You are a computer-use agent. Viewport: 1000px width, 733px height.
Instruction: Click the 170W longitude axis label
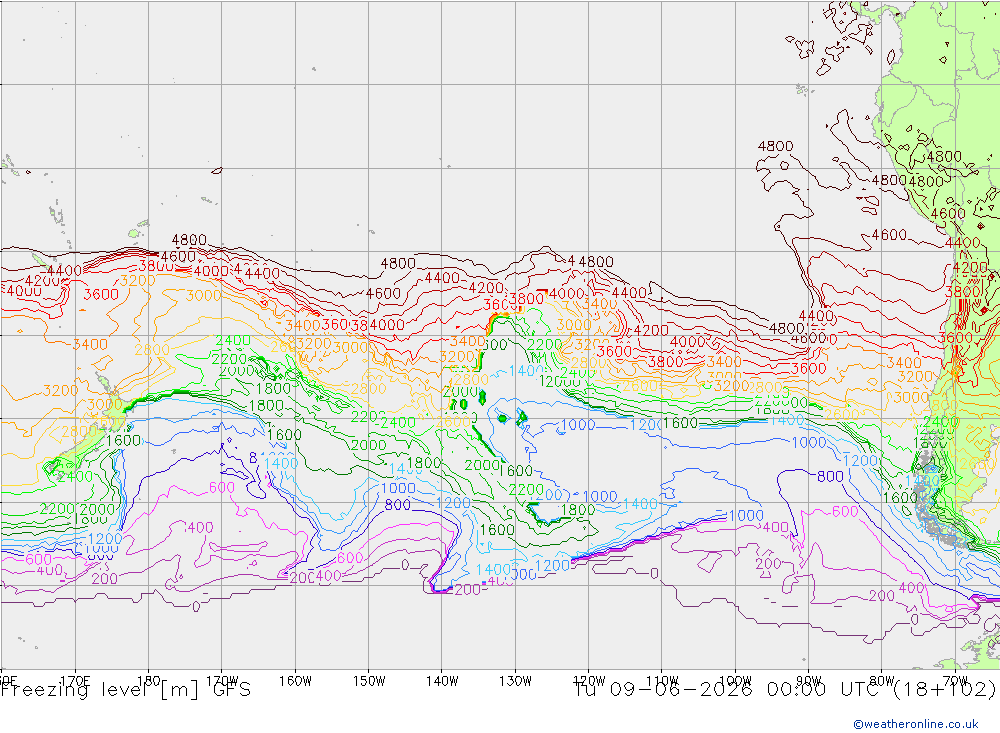coord(222,681)
